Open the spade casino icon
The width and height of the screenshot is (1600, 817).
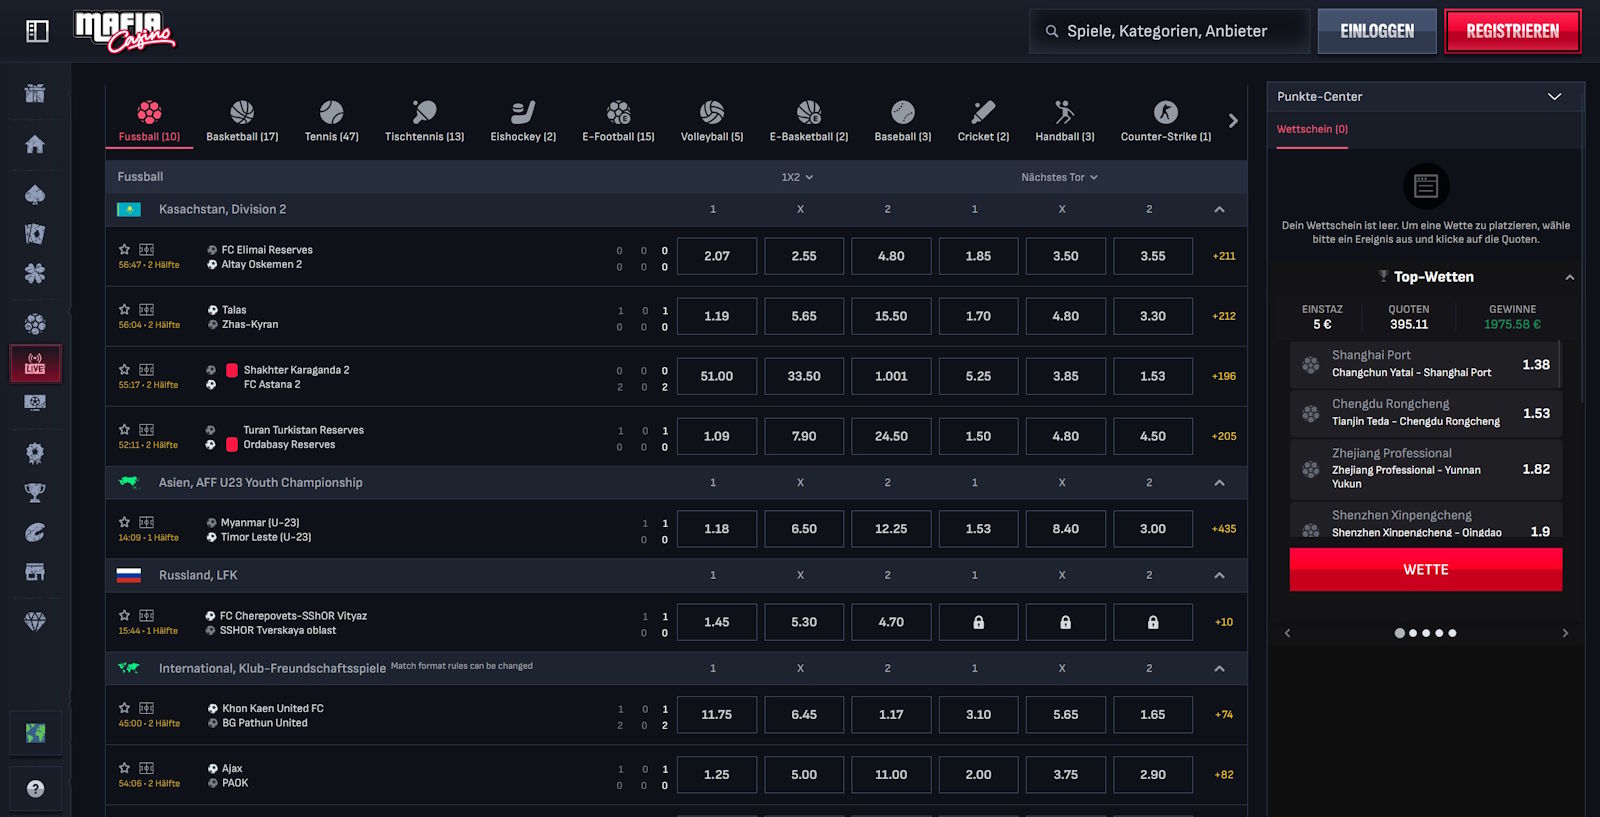pyautogui.click(x=35, y=194)
